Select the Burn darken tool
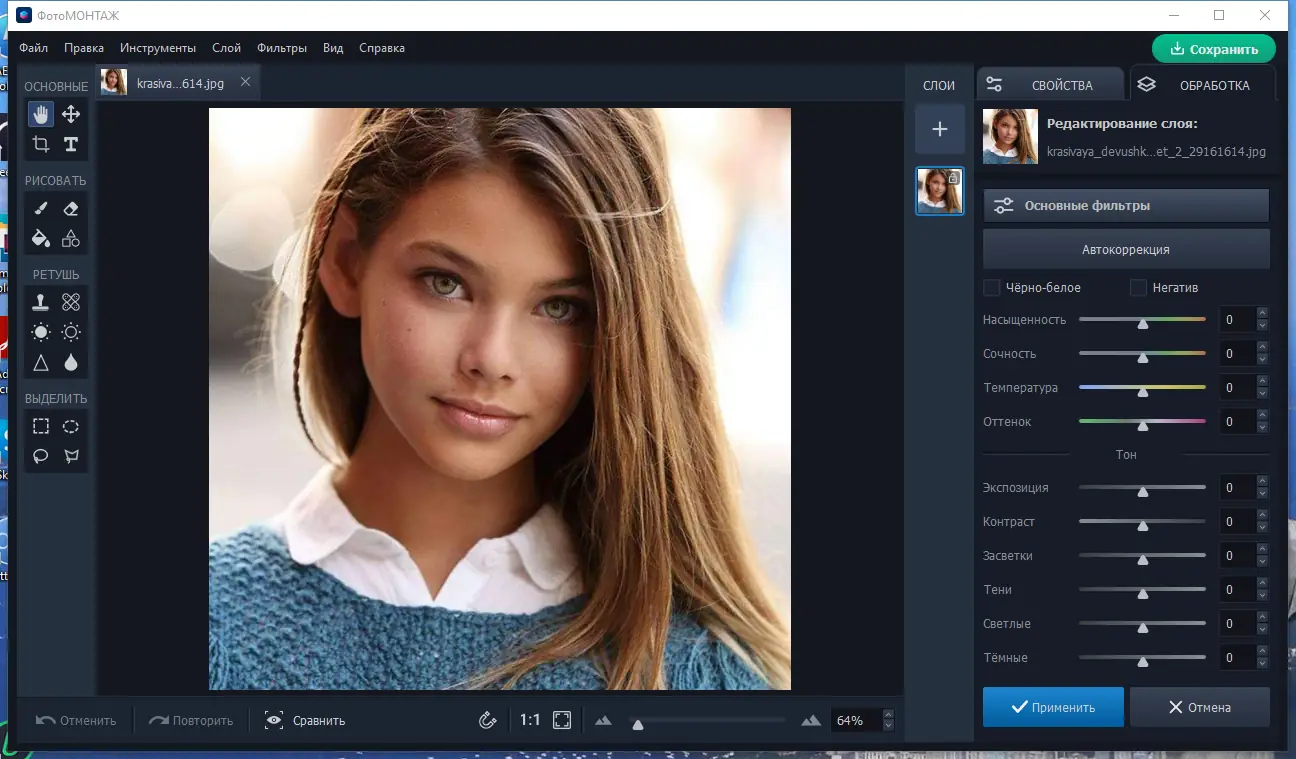Screen dimensions: 1296x759 71,332
